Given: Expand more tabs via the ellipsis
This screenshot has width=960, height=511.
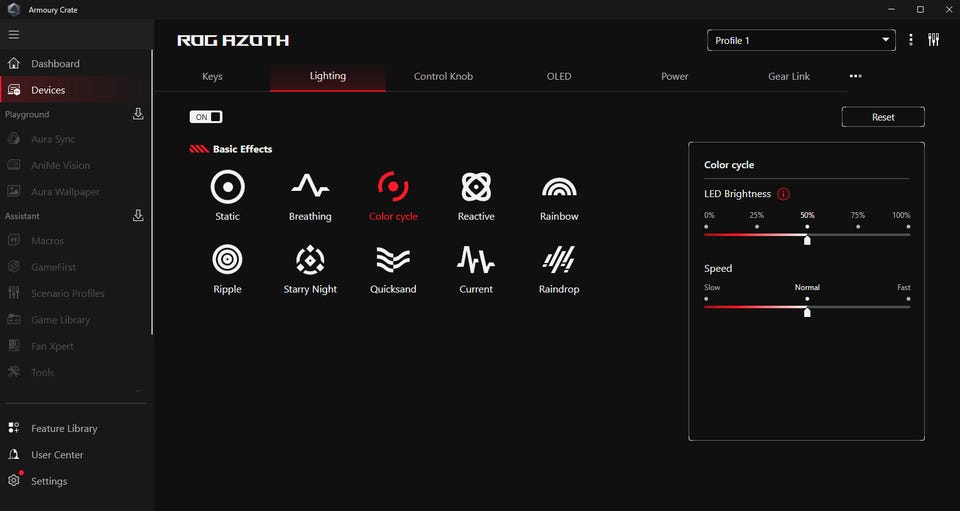Looking at the screenshot, I should coord(855,76).
